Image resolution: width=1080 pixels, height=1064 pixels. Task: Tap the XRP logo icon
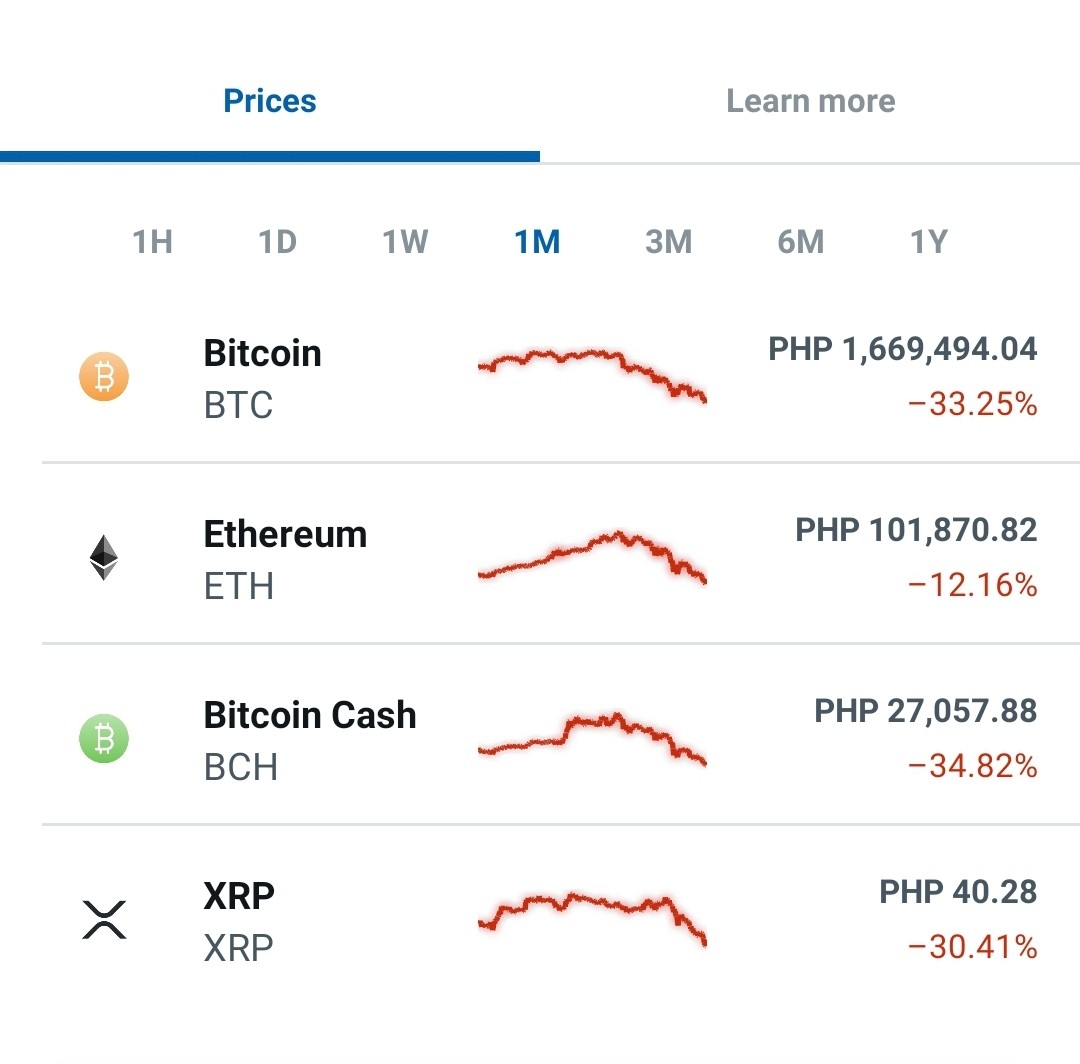[104, 919]
